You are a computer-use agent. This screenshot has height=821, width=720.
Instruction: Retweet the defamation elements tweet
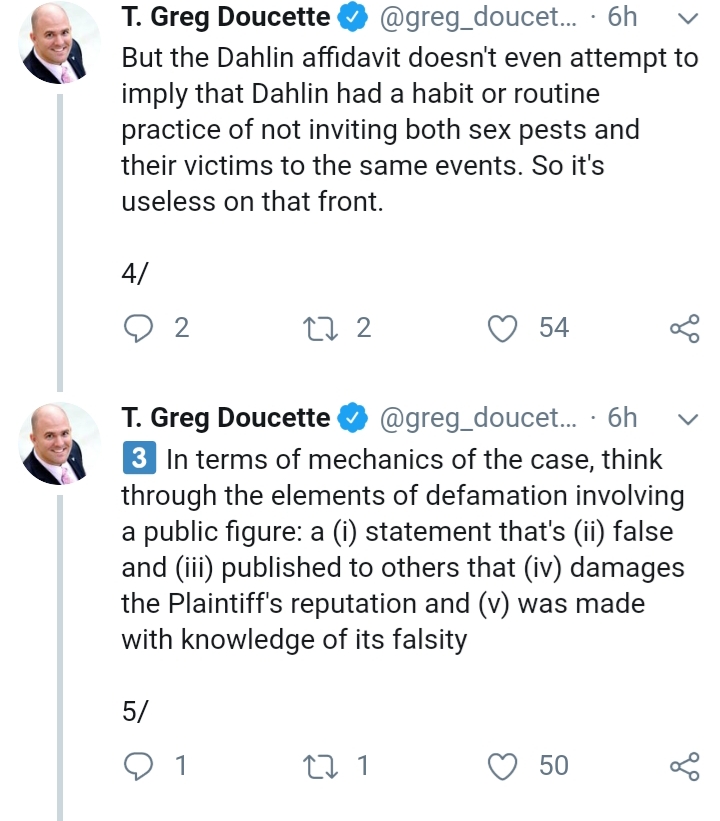(x=320, y=767)
